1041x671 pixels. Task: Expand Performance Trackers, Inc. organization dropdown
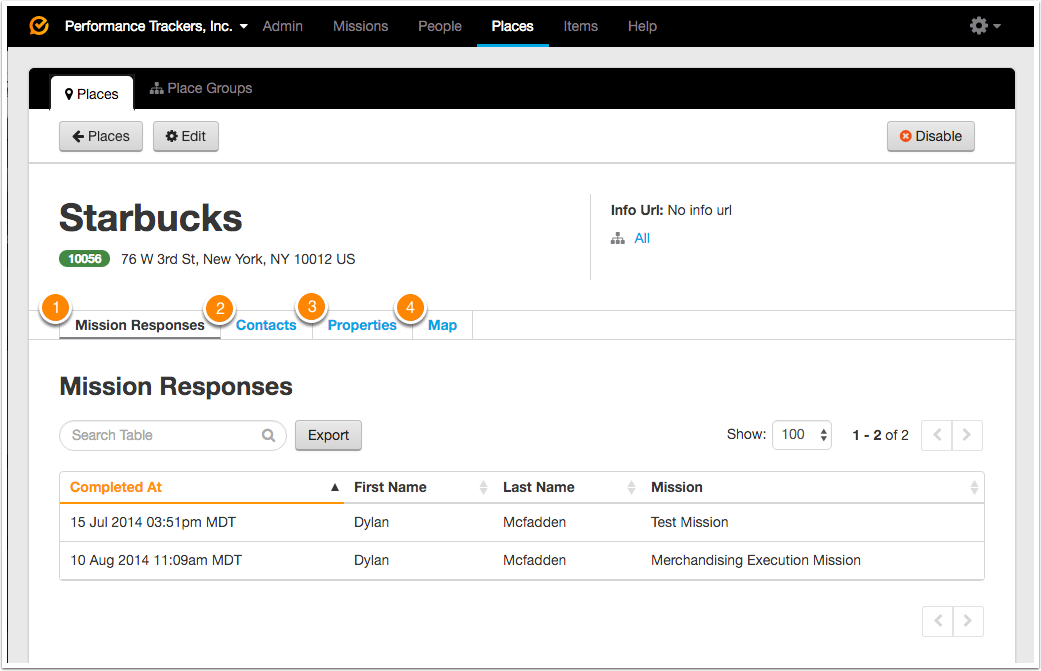pyautogui.click(x=156, y=26)
